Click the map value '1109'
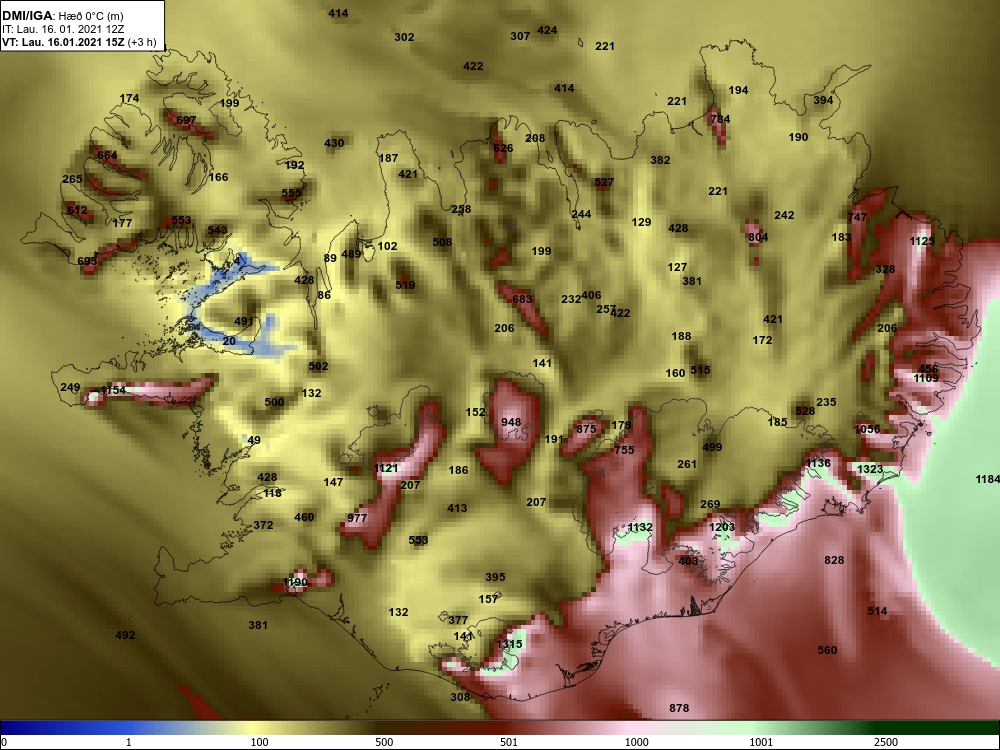This screenshot has height=750, width=1000. coord(926,378)
